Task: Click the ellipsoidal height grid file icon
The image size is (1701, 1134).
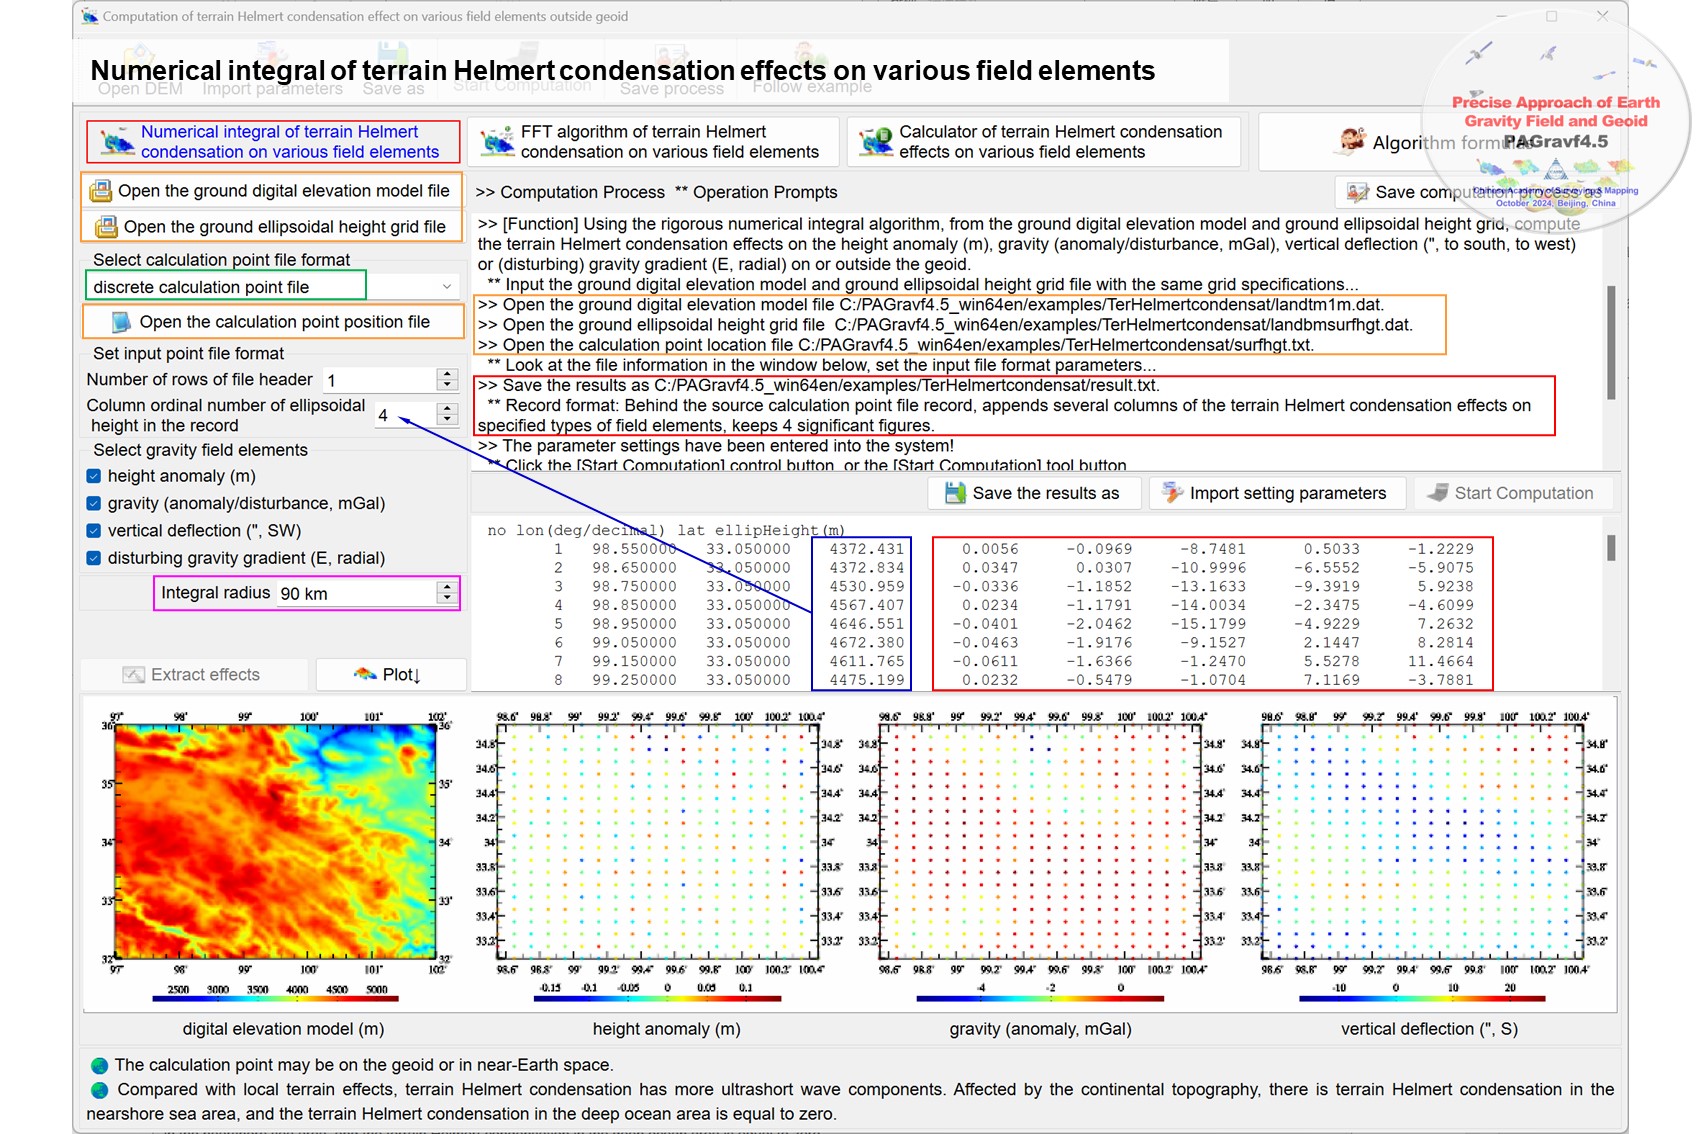Action: pyautogui.click(x=106, y=227)
